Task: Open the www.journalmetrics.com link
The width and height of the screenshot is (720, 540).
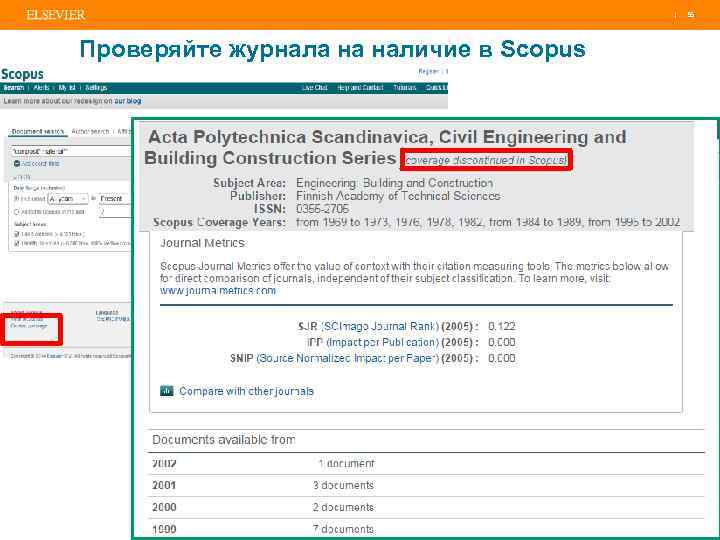Action: click(218, 291)
